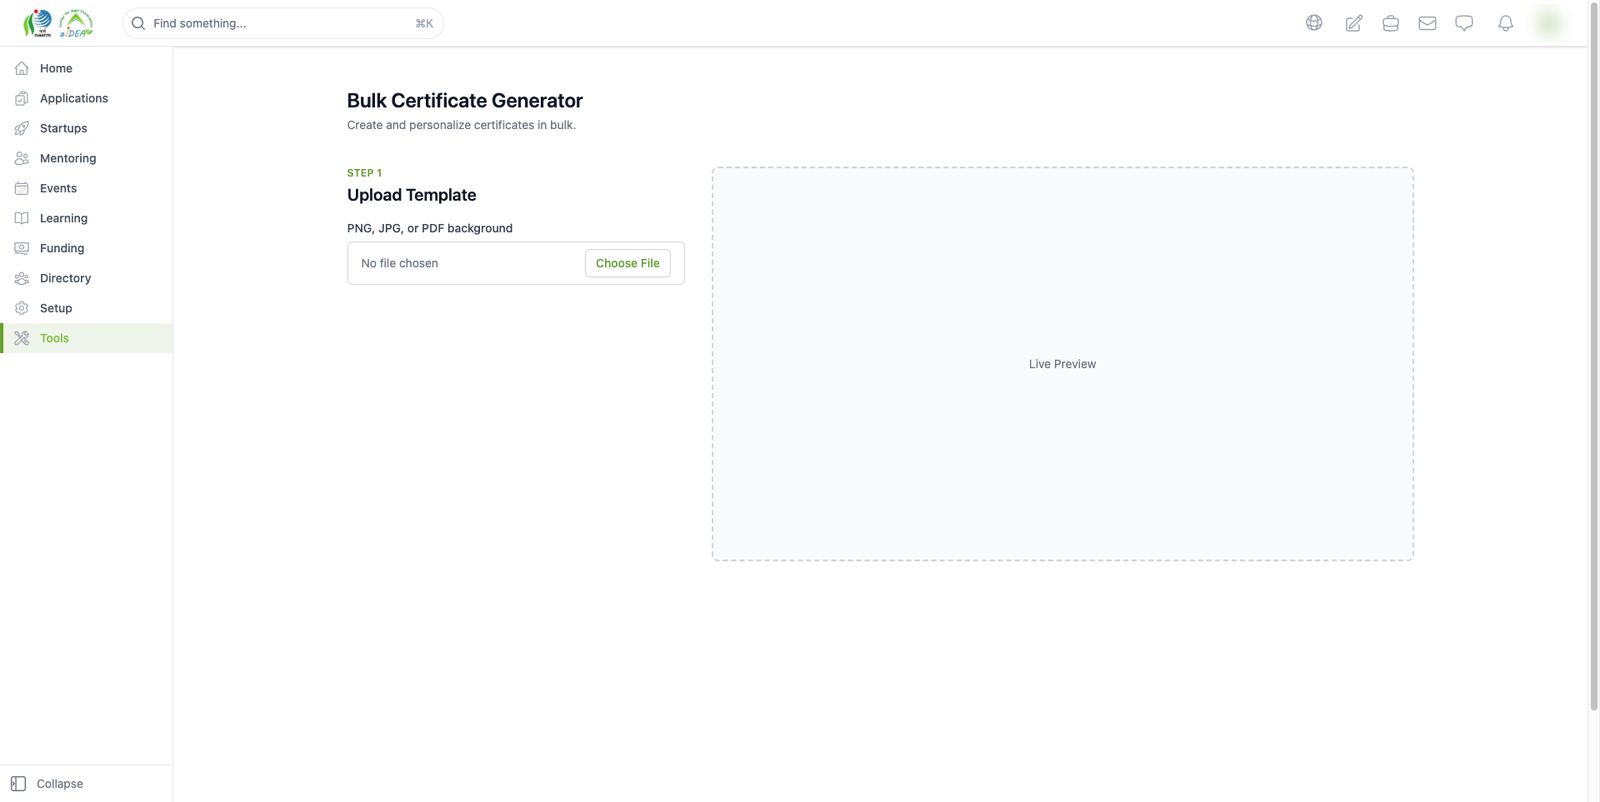The image size is (1600, 802).
Task: Select Events from sidebar
Action: [x=86, y=188]
